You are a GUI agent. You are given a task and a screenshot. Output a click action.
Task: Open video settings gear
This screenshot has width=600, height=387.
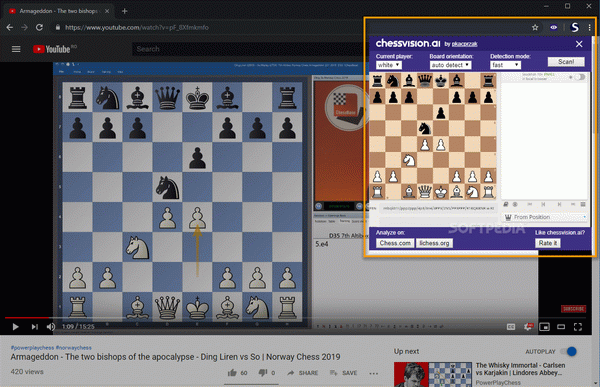(528, 327)
